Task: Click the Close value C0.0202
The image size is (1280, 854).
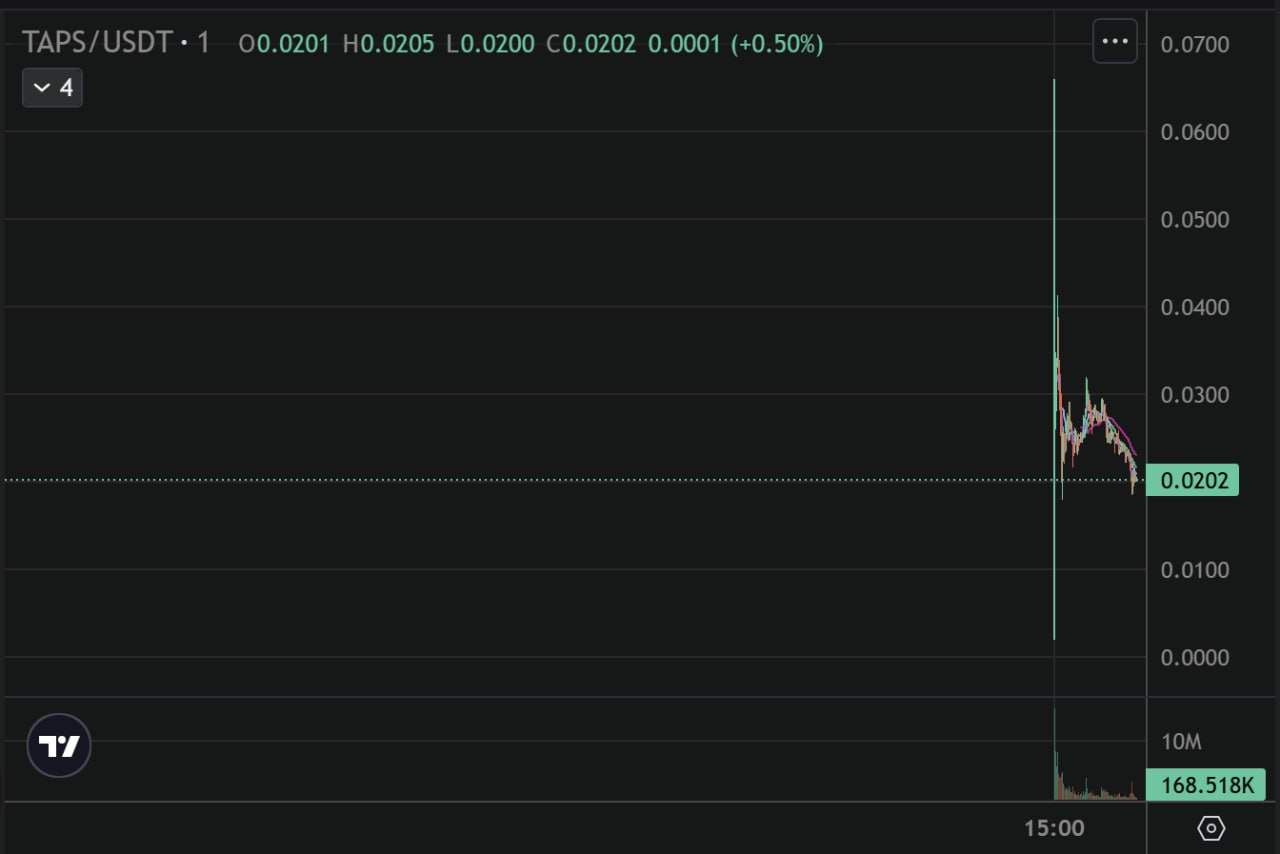Action: [591, 44]
